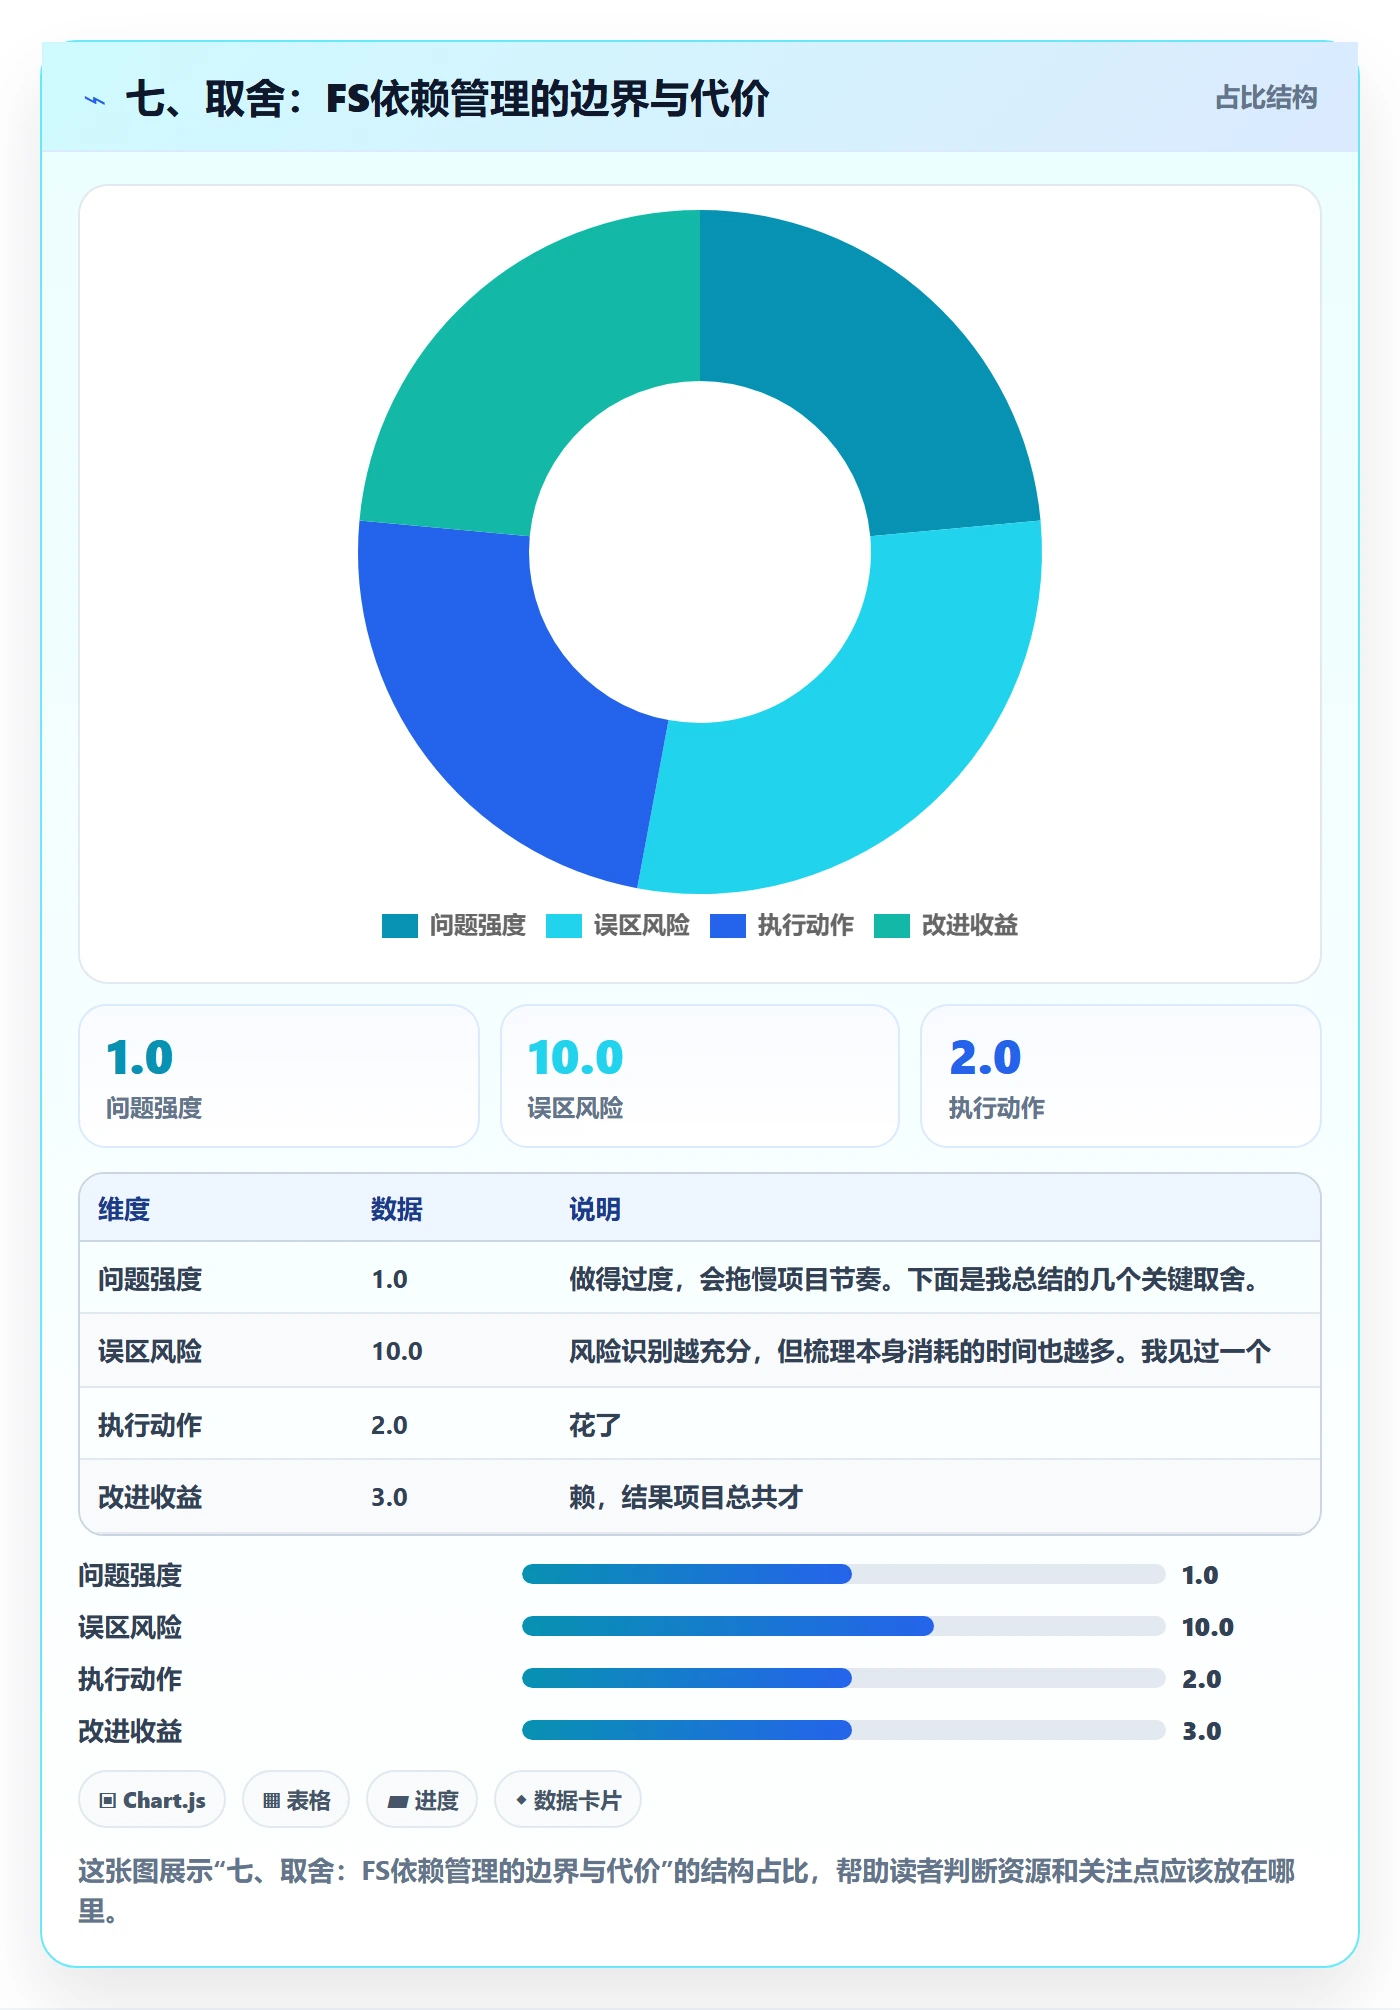Toggle 误区风险 legend color swatch
The width and height of the screenshot is (1400, 2010).
tap(564, 926)
